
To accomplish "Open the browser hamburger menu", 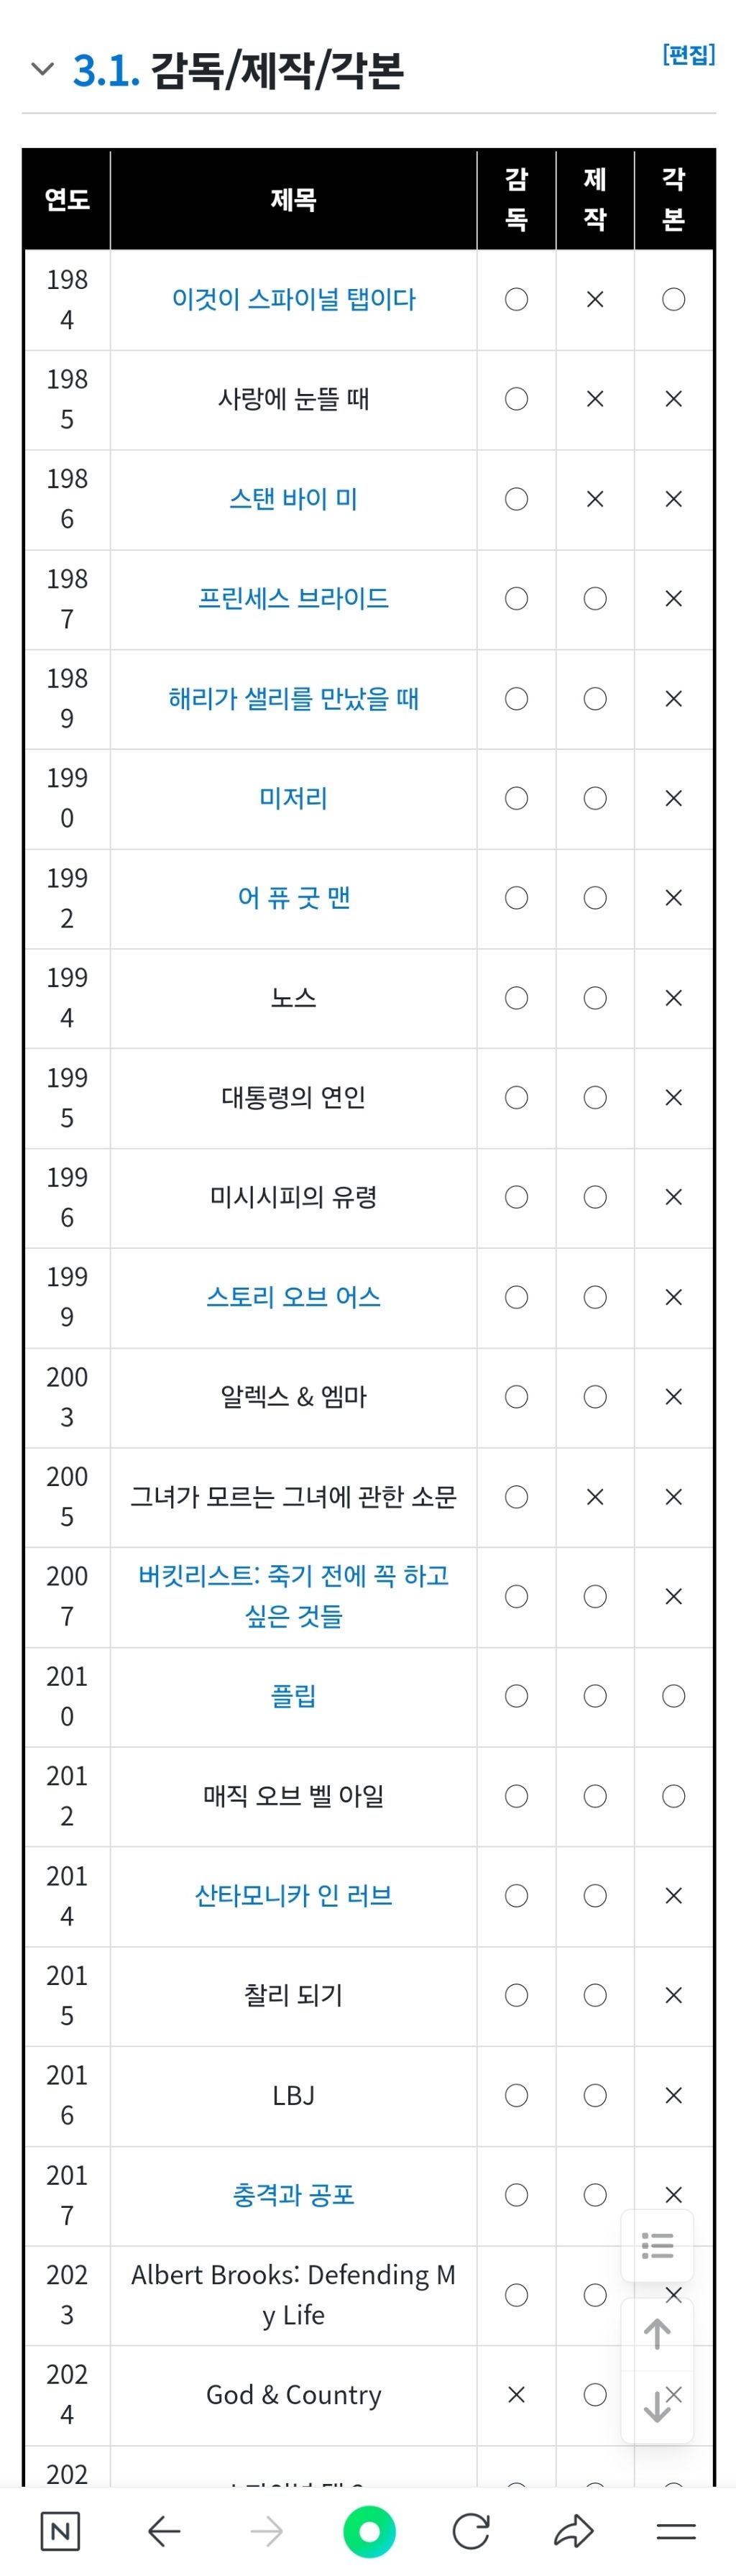I will 676,2531.
